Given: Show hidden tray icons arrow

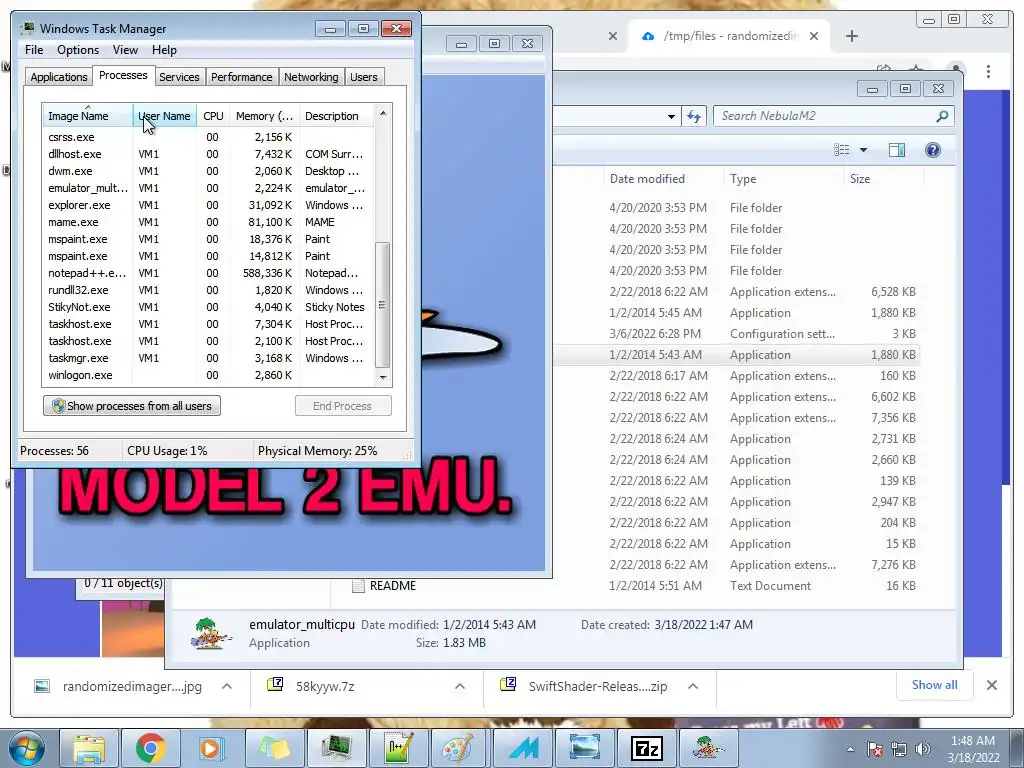Looking at the screenshot, I should click(850, 750).
